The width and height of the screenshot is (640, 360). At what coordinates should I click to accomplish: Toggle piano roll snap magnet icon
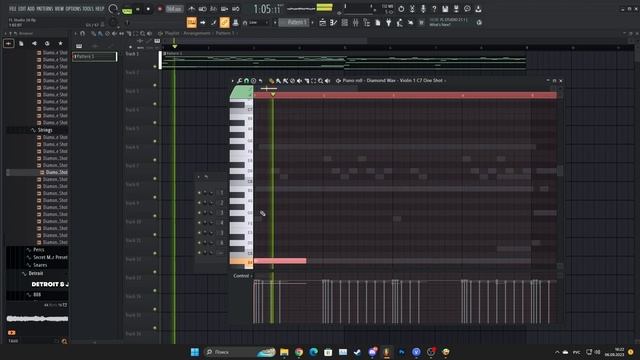(247, 81)
